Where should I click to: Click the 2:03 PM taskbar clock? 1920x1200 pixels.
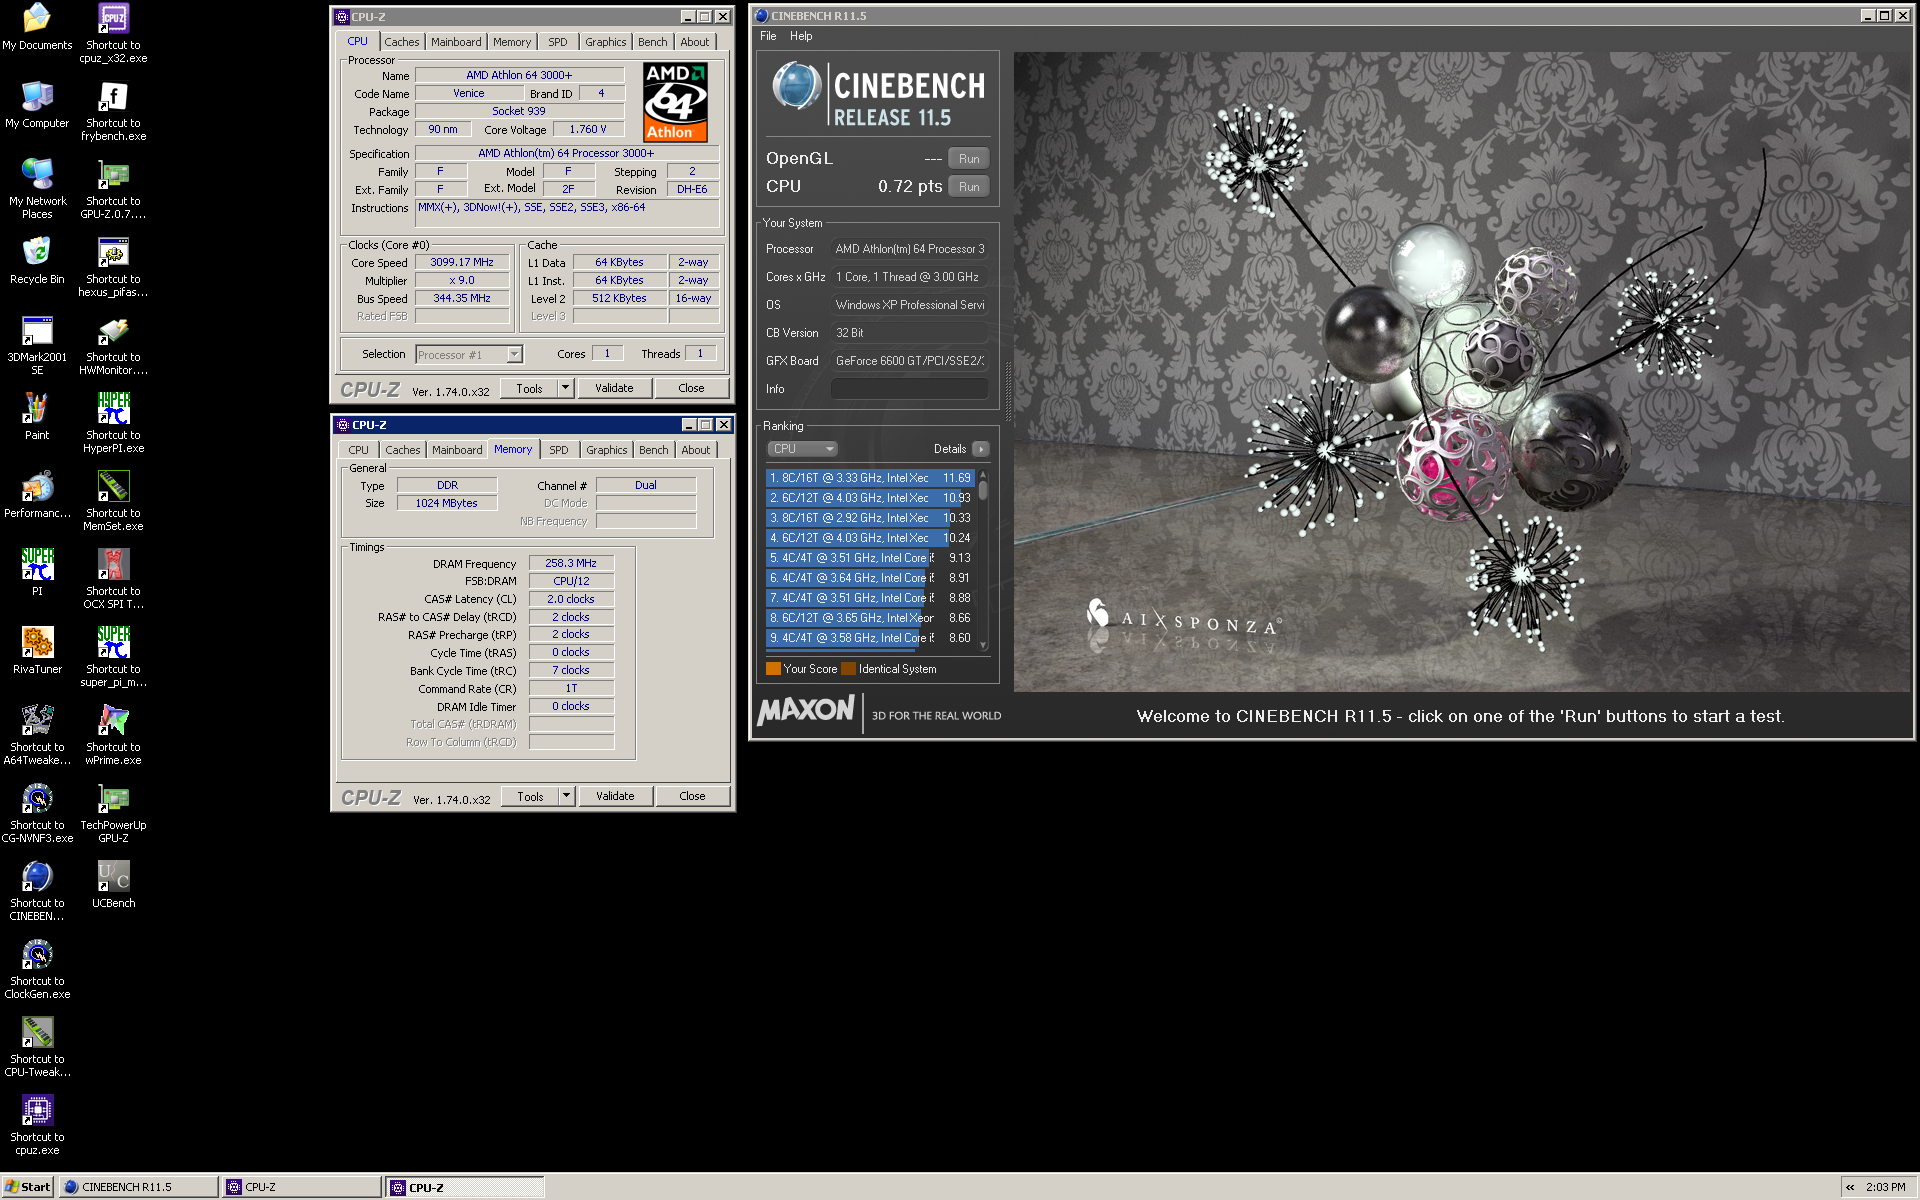1885,1187
